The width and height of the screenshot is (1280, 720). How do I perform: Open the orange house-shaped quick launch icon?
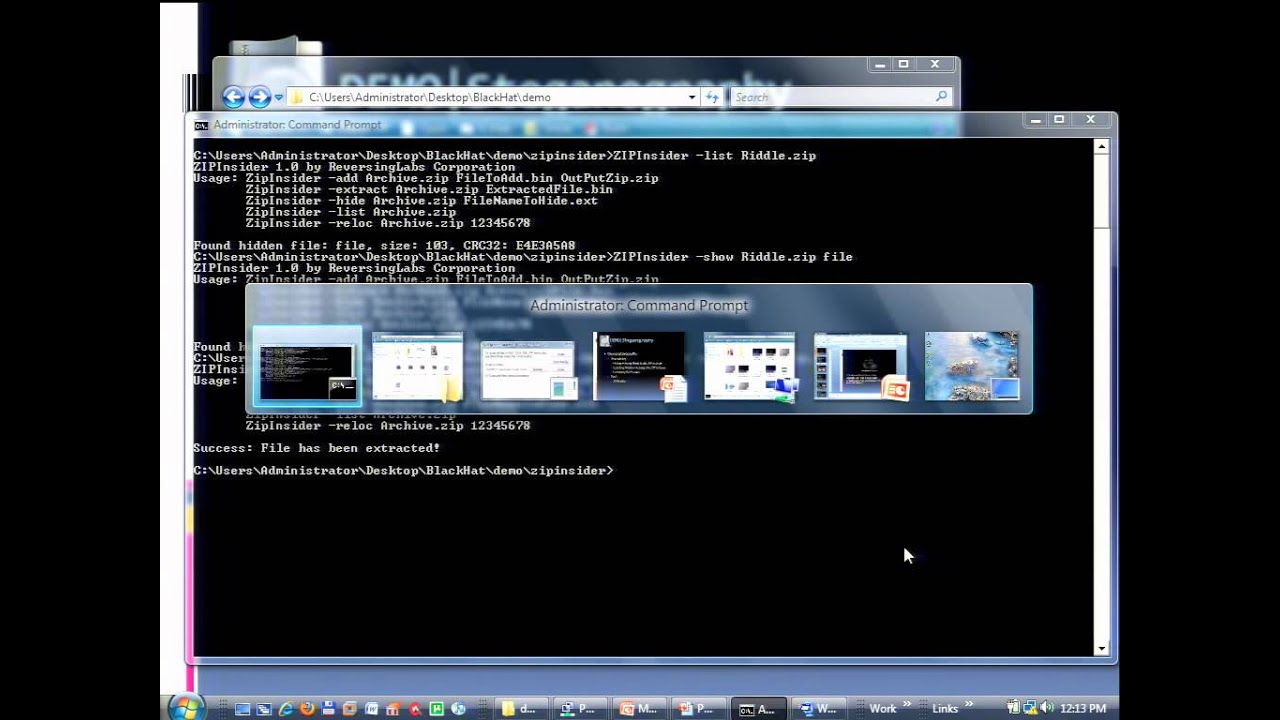tap(392, 709)
